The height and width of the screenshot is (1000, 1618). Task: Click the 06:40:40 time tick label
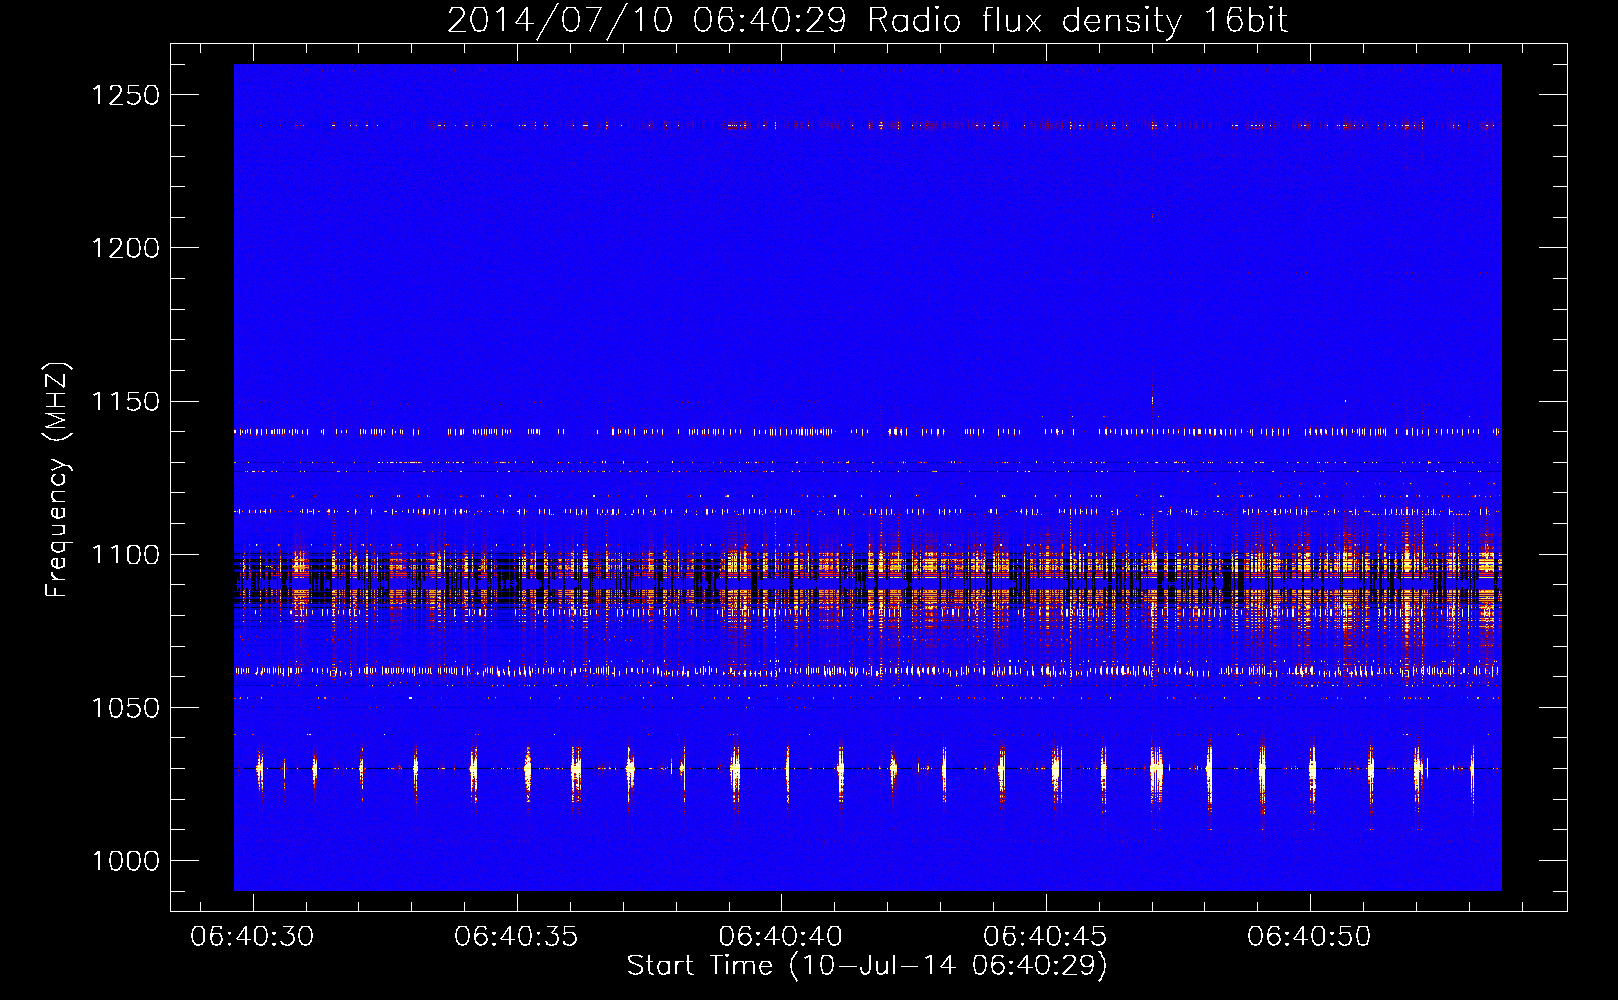[781, 936]
